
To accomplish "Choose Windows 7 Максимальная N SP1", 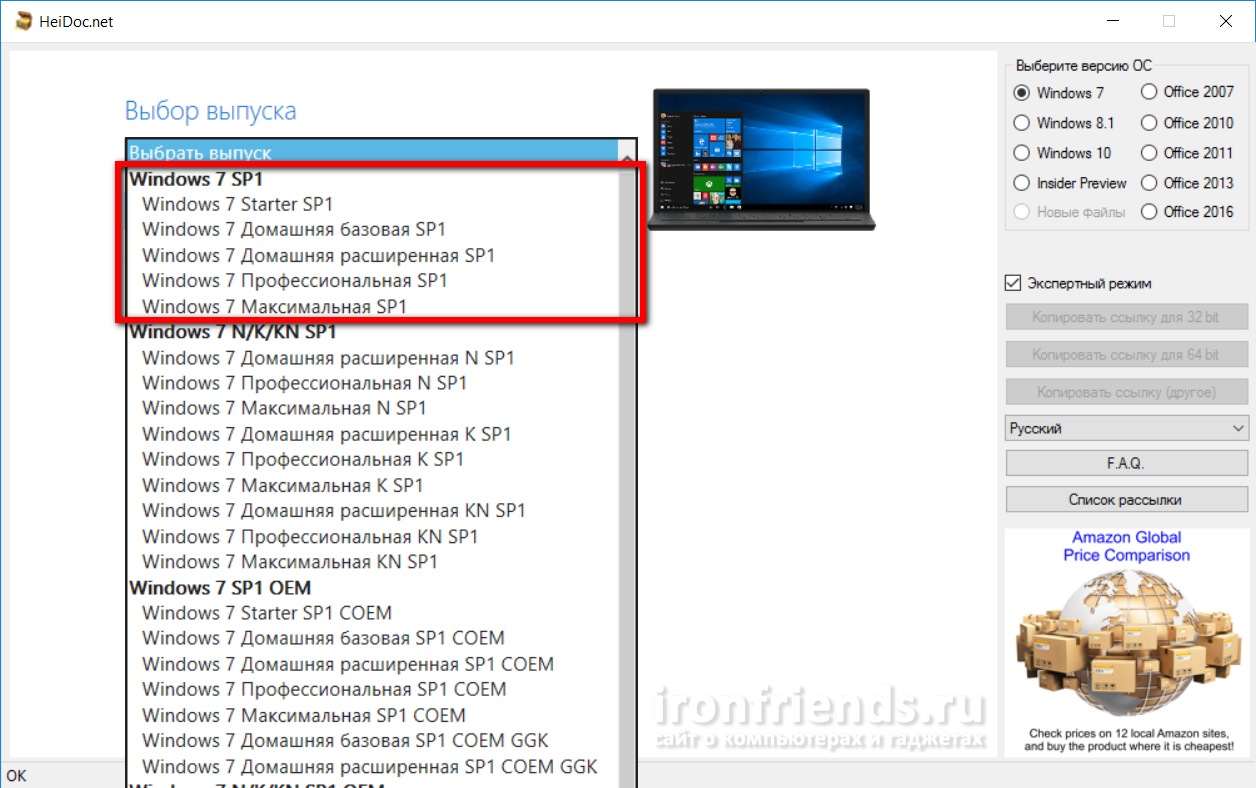I will point(372,408).
